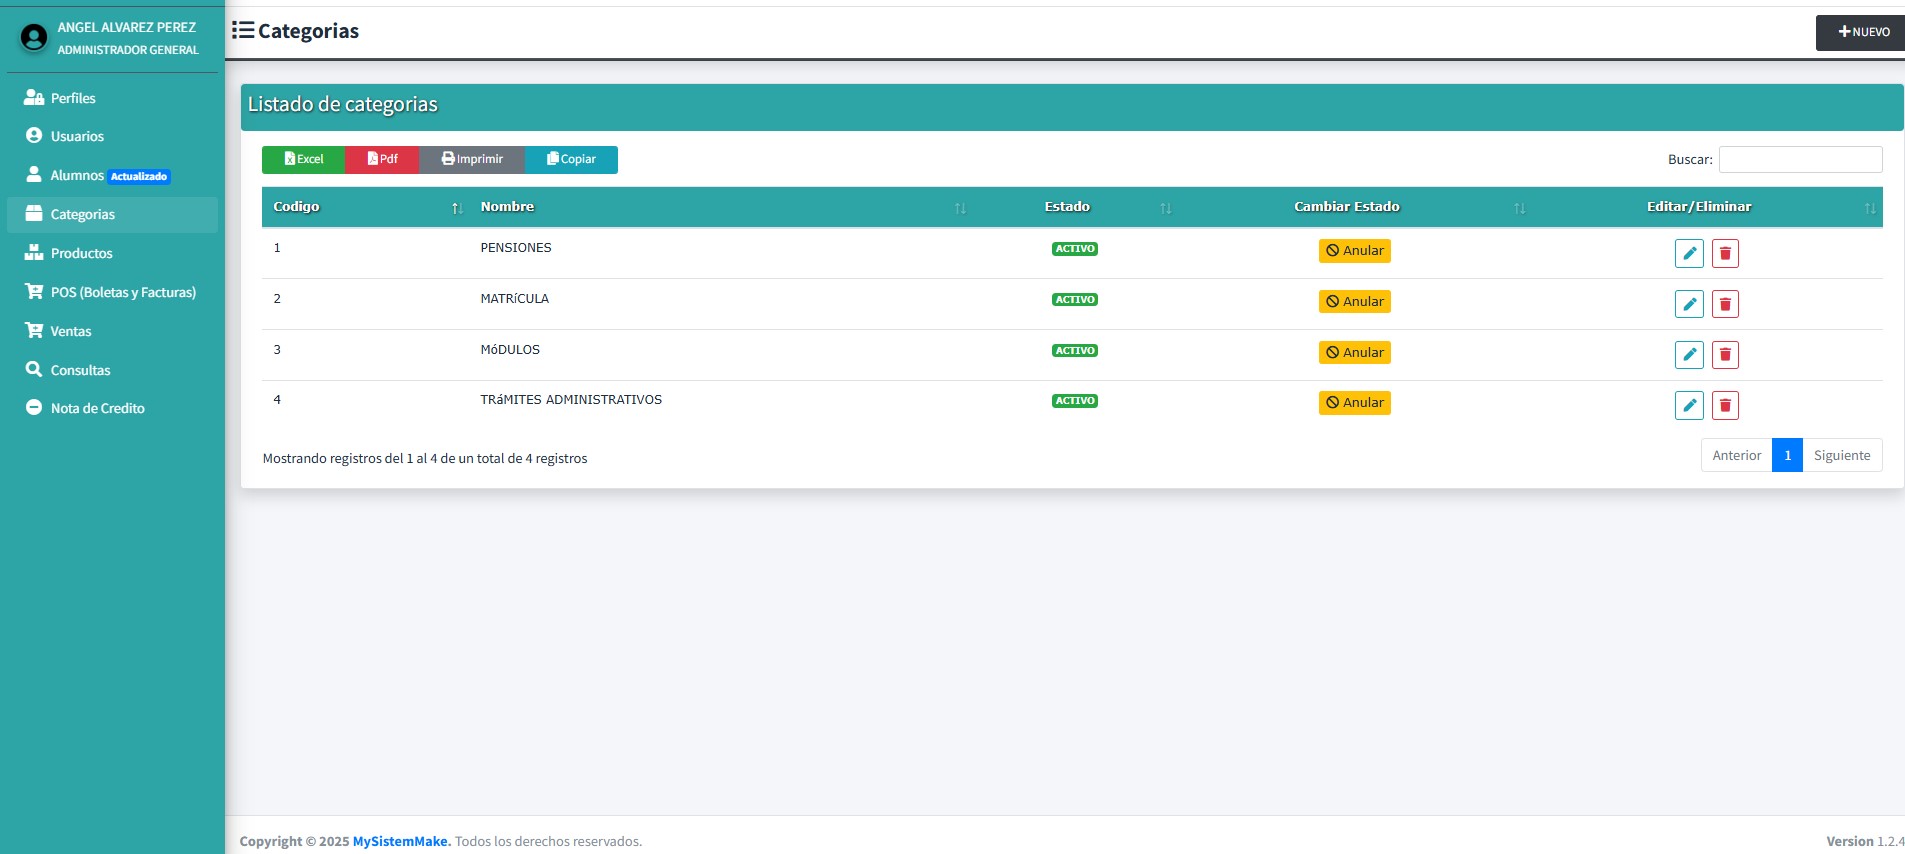Go to POS (Boletas y Facturas)
This screenshot has width=1905, height=854.
122,293
